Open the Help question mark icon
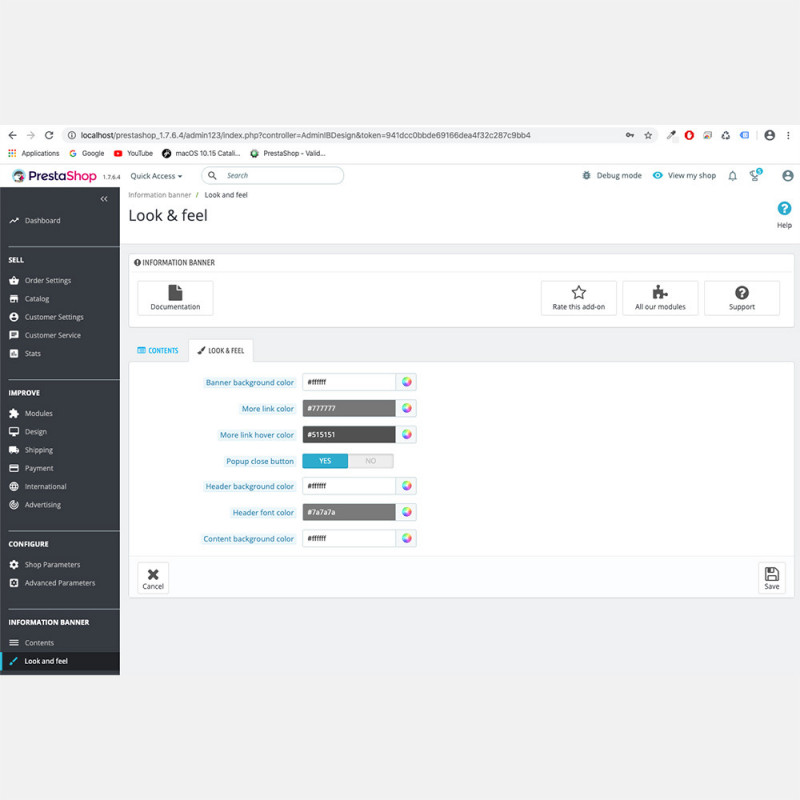Image resolution: width=800 pixels, height=800 pixels. tap(784, 208)
